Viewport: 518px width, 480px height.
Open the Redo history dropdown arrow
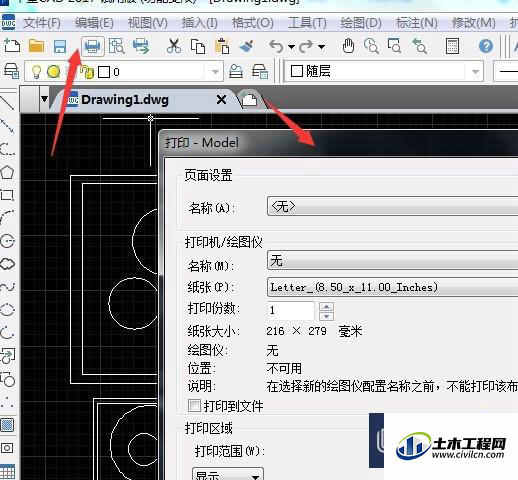pos(321,47)
